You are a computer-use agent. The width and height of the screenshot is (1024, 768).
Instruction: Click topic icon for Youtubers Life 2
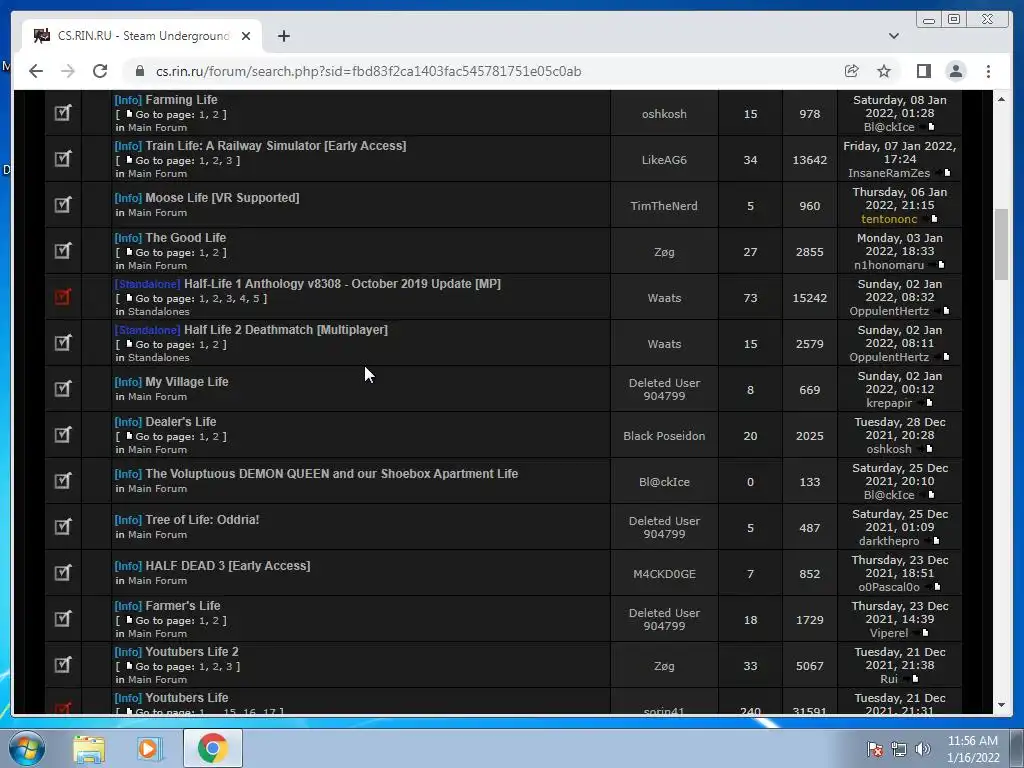[62, 665]
